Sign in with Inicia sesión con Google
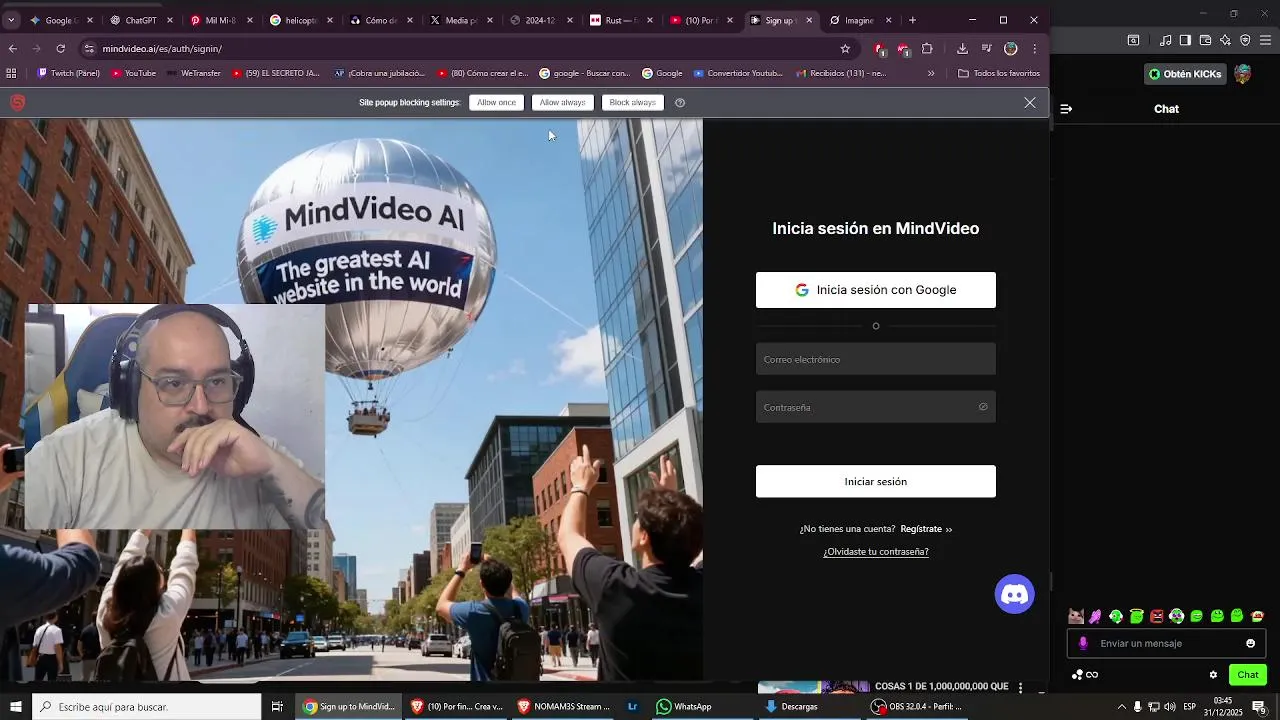 (876, 290)
